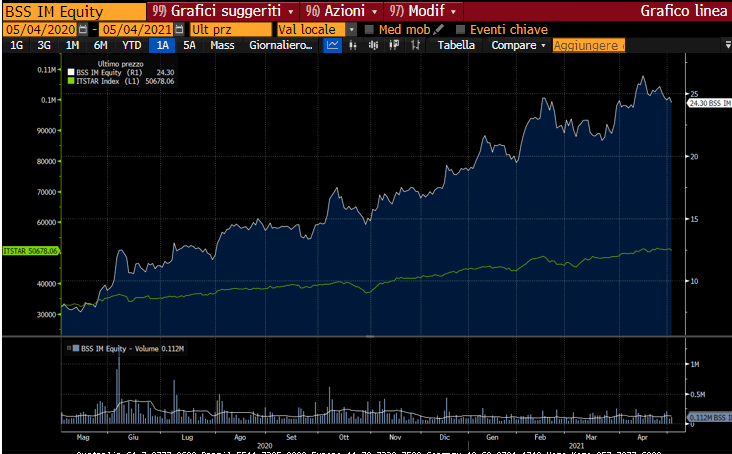Select the YTD time range tab

(x=132, y=45)
